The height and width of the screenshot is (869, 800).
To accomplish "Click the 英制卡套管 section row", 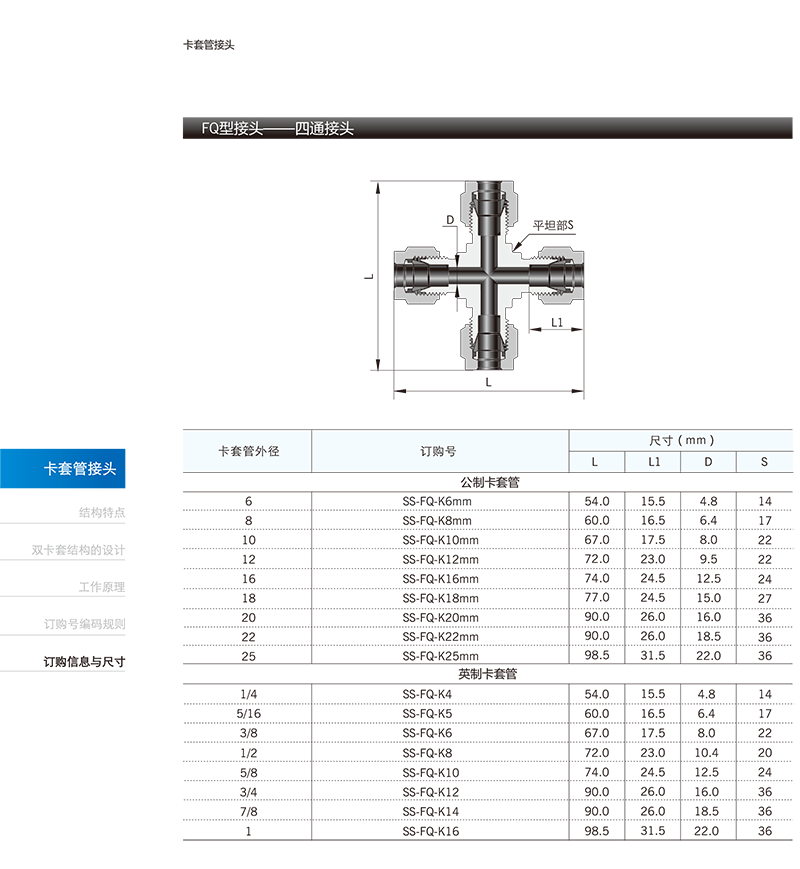I will tap(488, 674).
